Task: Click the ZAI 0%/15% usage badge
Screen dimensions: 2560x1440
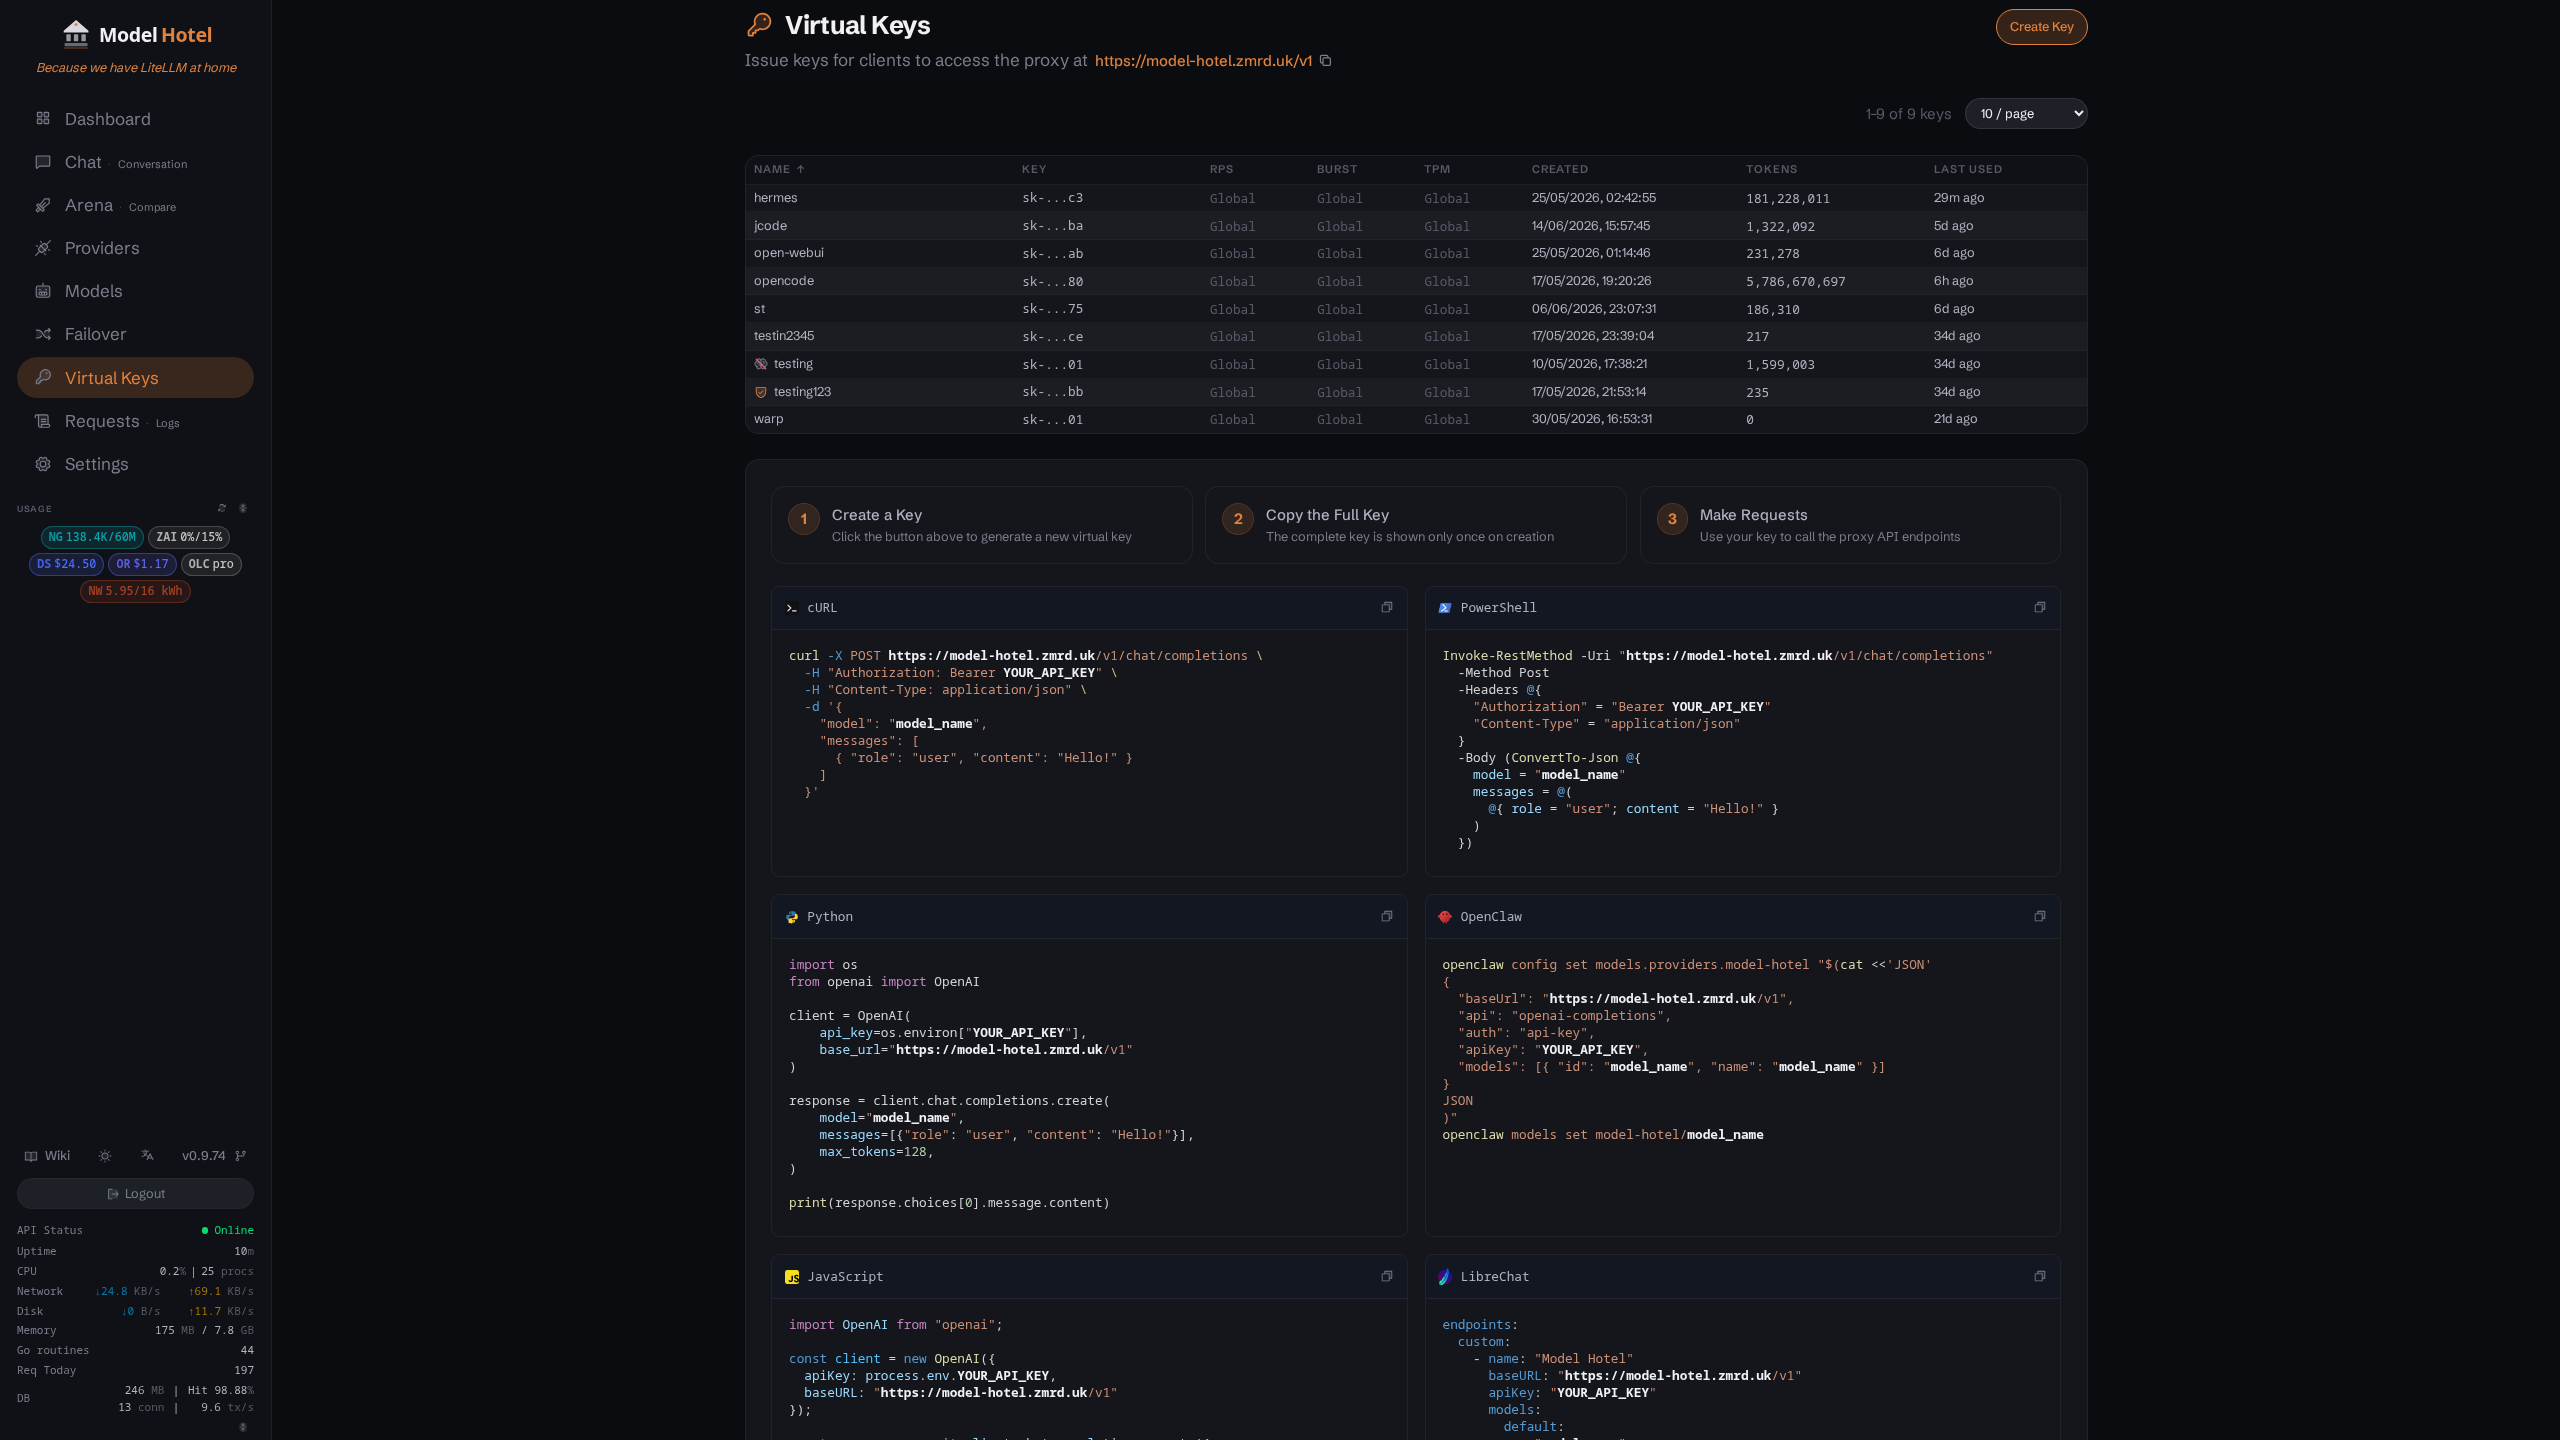Action: coord(189,537)
